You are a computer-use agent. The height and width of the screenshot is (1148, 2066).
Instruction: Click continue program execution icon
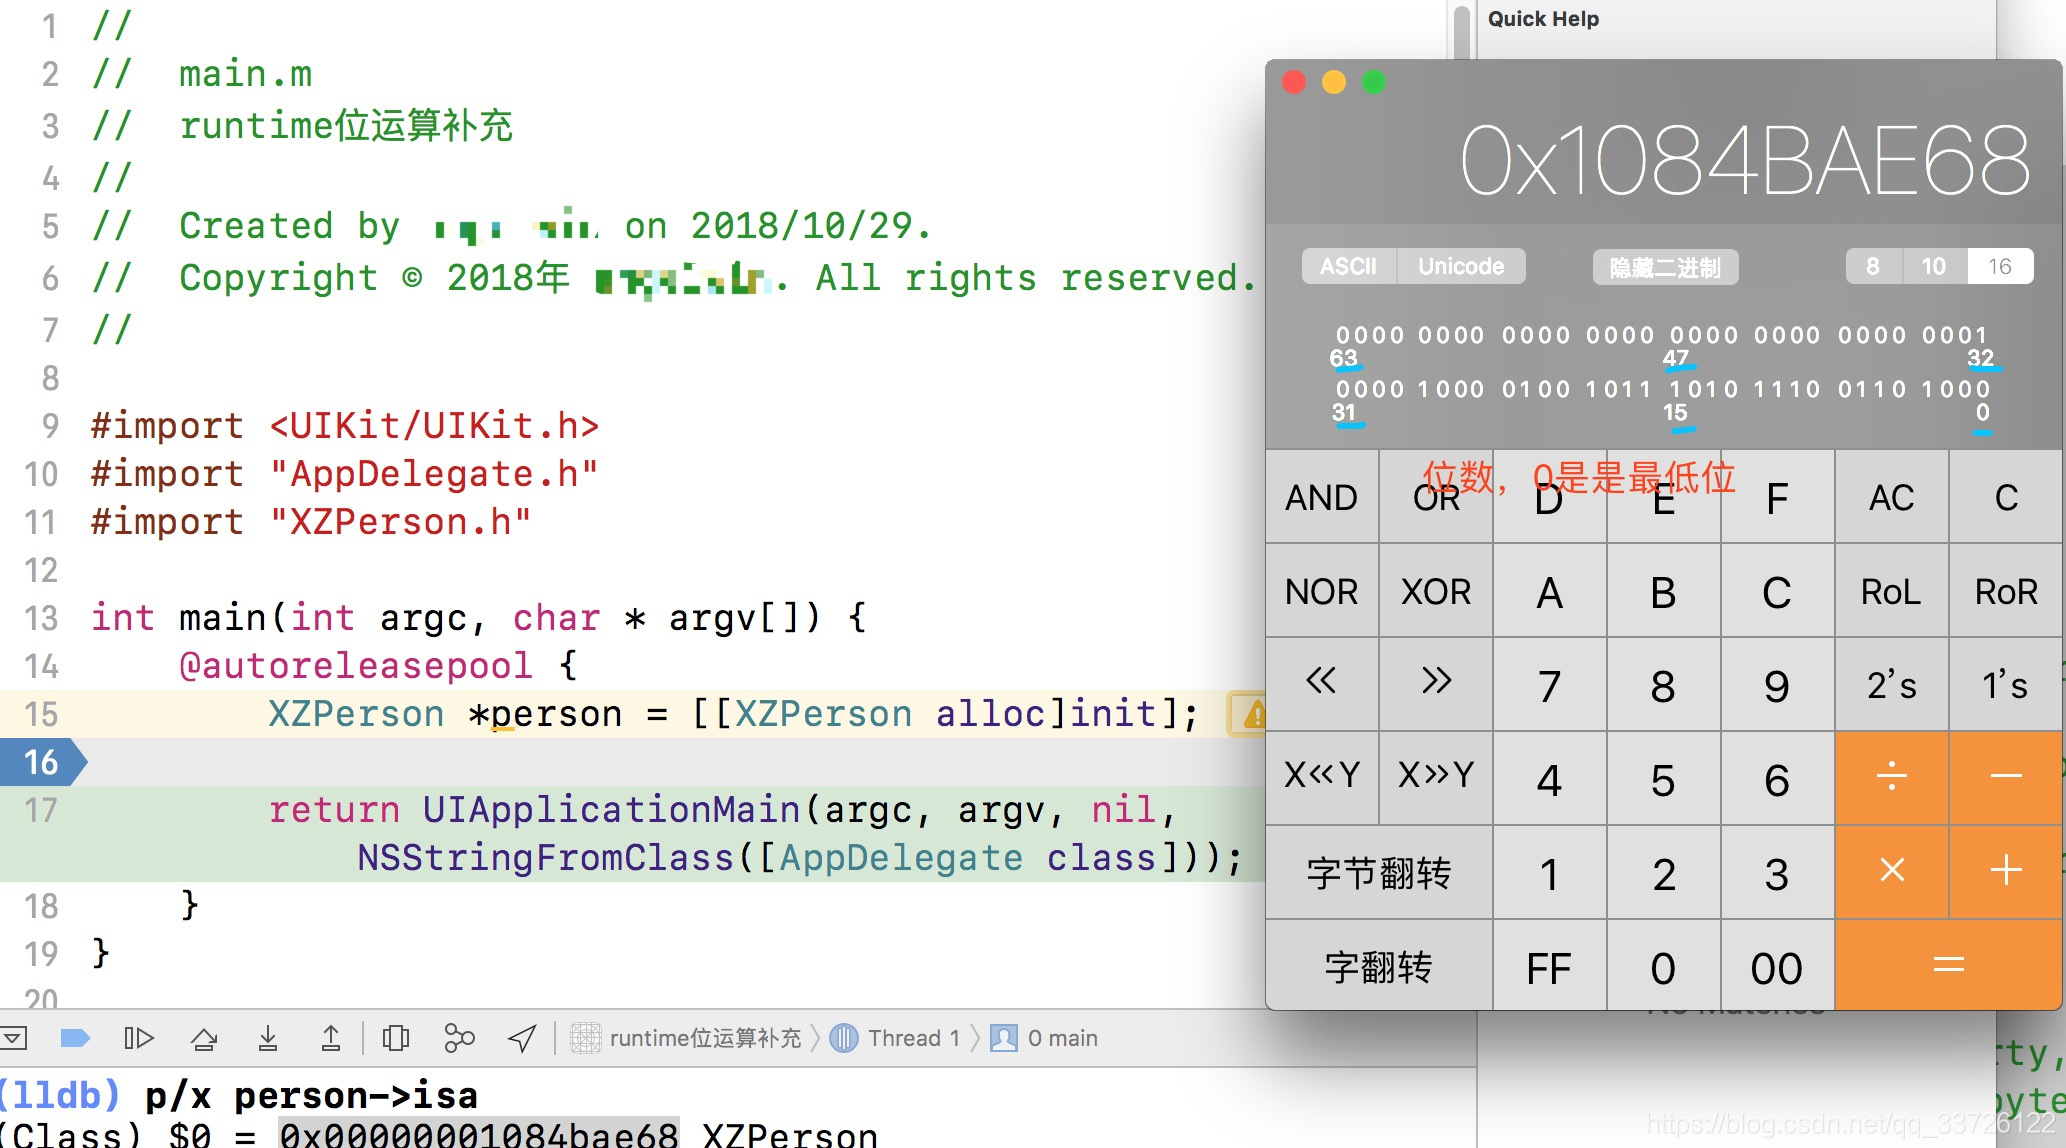[139, 1038]
